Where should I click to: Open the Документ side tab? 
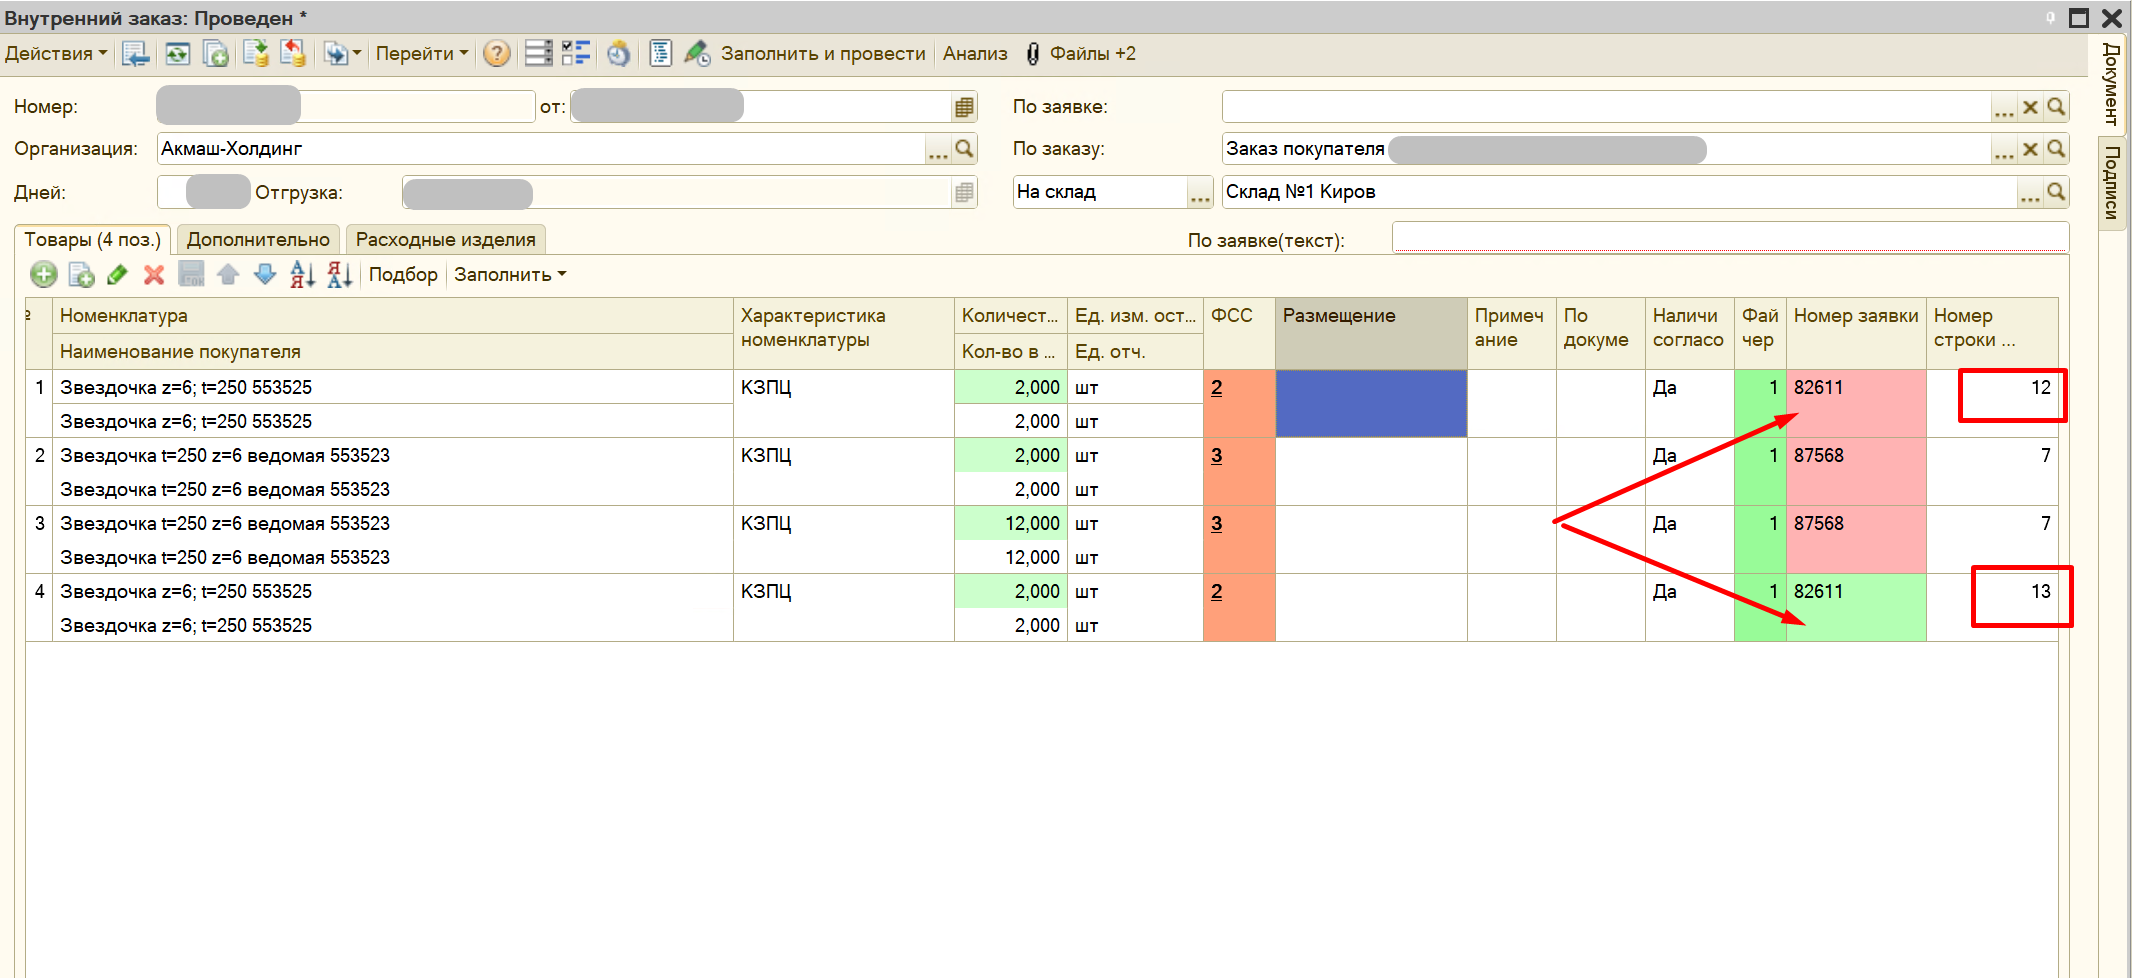(x=2112, y=83)
